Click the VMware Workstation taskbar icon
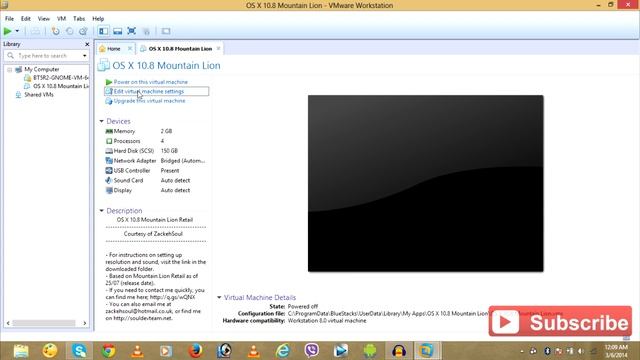The width and height of the screenshot is (640, 360). pyautogui.click(x=427, y=351)
